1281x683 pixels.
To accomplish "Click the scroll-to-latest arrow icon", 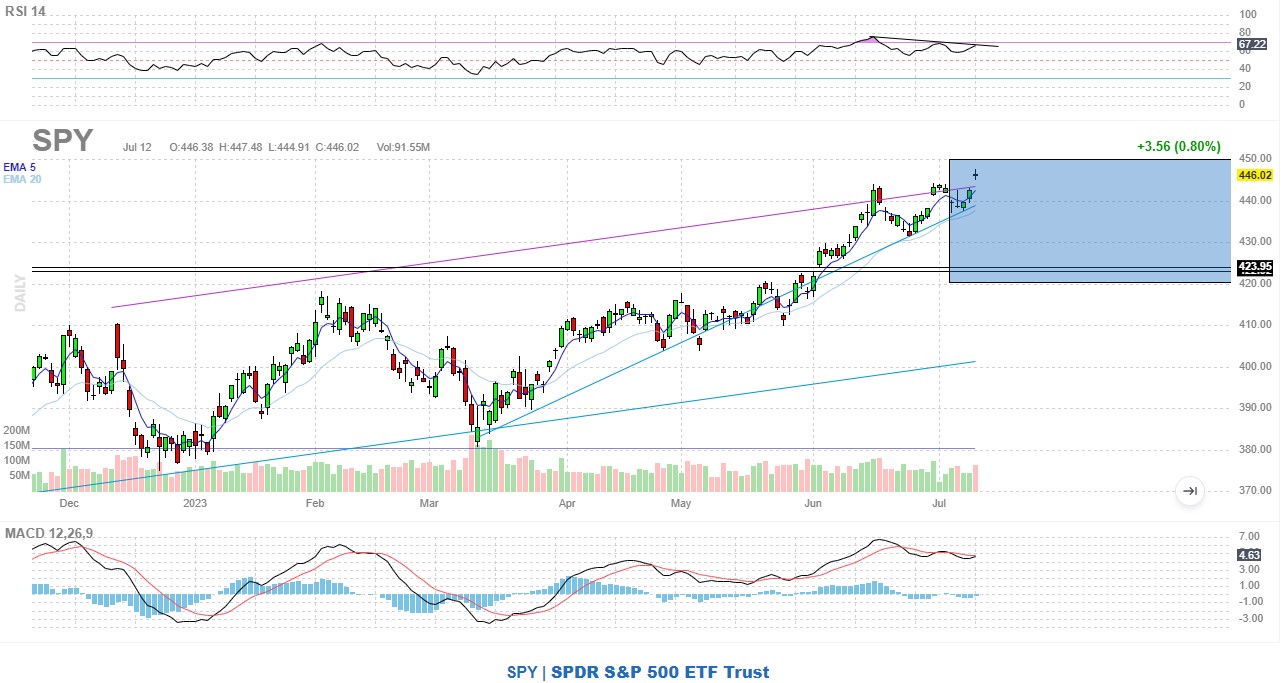I will pyautogui.click(x=1190, y=491).
